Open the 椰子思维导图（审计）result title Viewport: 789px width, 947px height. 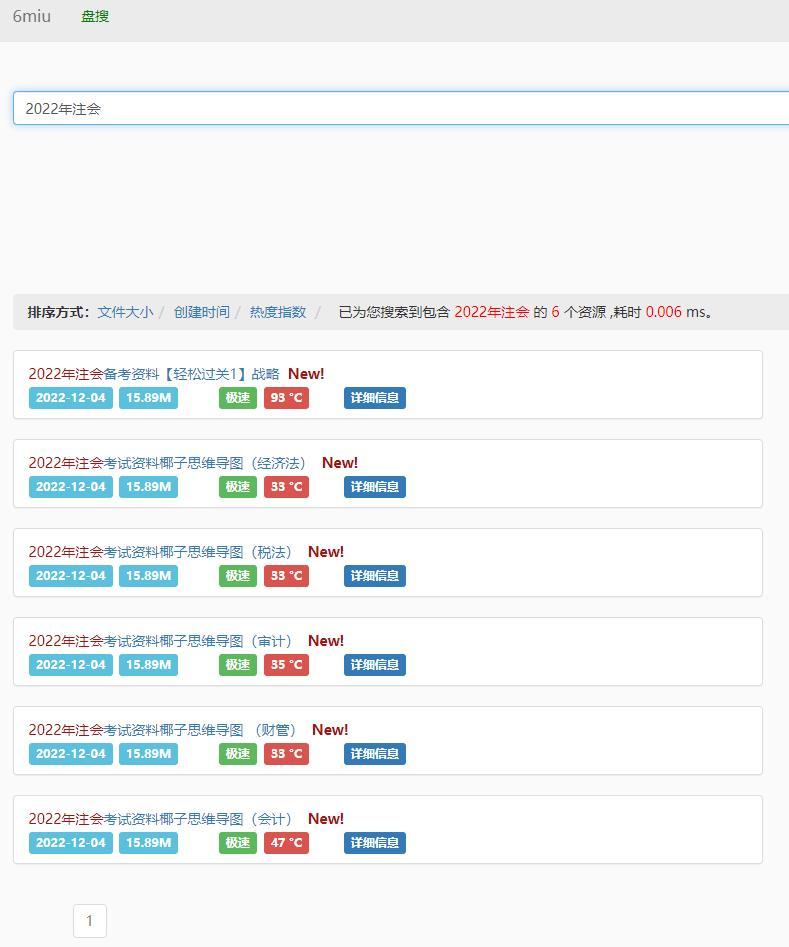coord(161,640)
